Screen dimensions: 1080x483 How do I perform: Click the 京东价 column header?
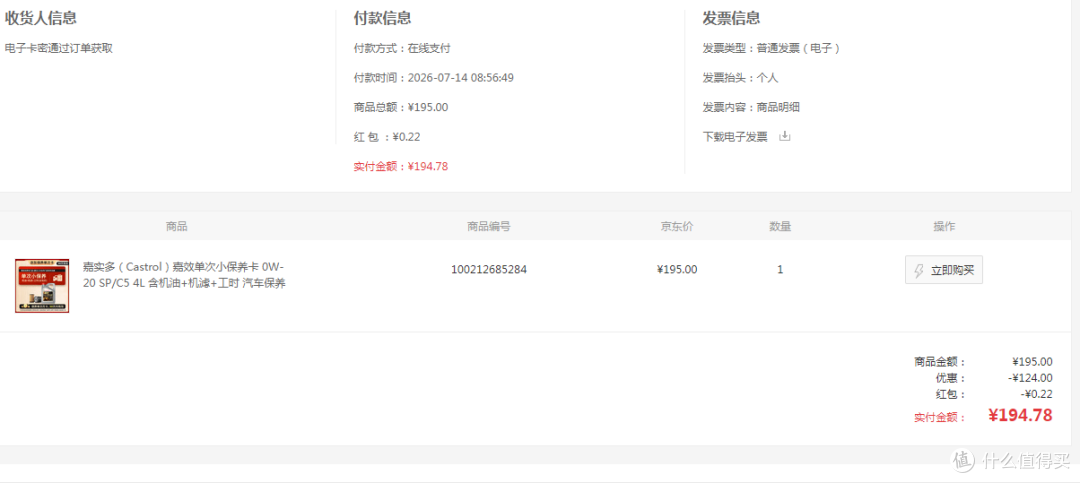pyautogui.click(x=677, y=226)
